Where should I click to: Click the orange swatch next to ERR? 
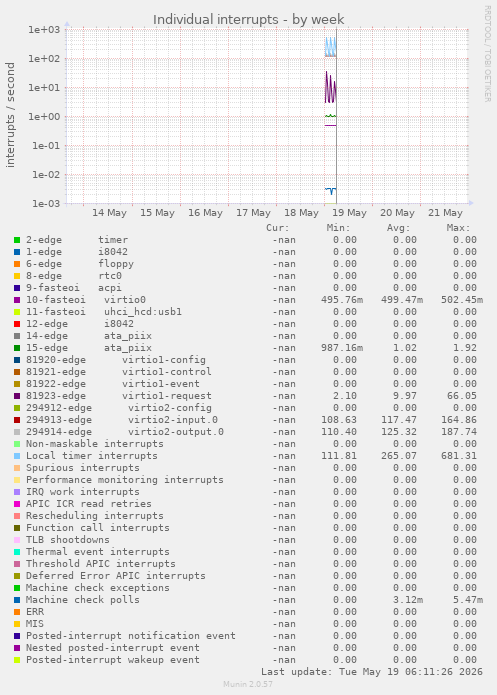click(x=17, y=612)
